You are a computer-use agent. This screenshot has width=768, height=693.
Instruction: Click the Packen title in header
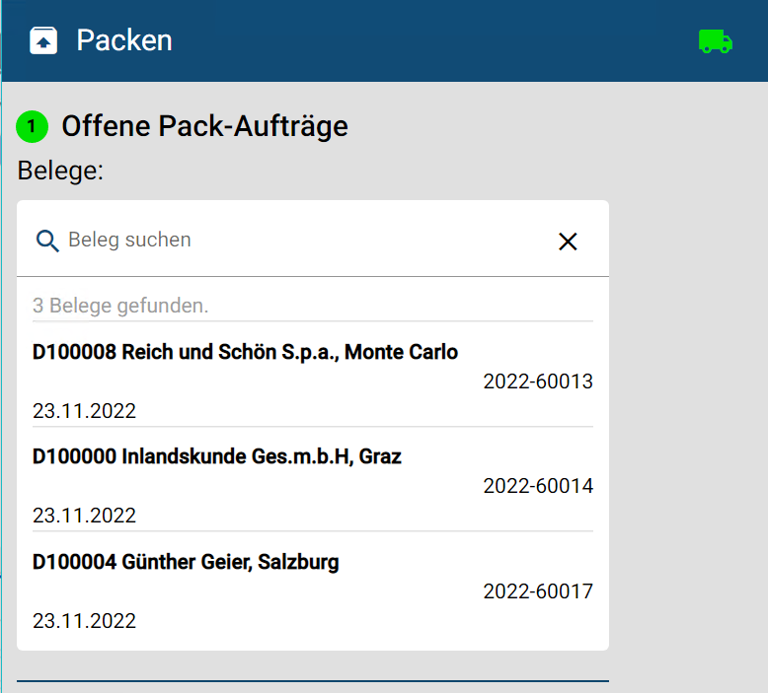click(124, 40)
